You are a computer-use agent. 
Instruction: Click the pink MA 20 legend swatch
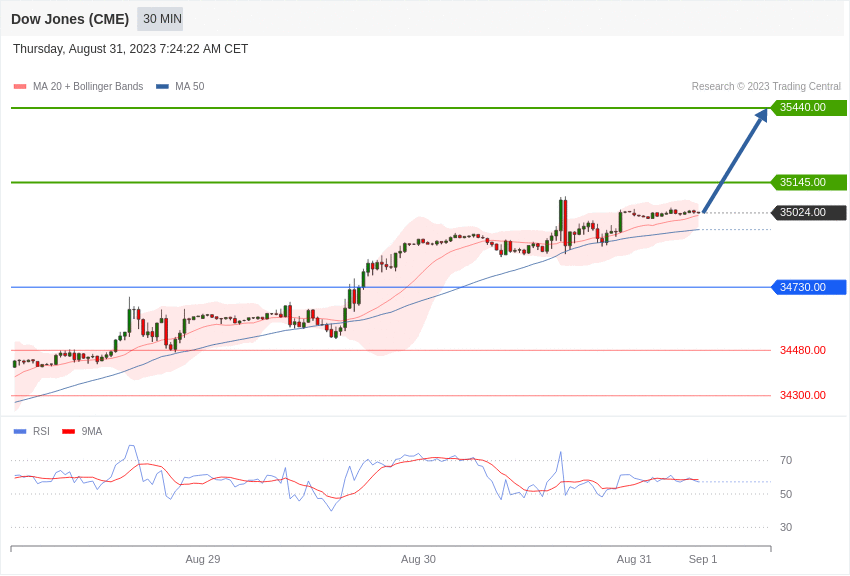pos(20,86)
